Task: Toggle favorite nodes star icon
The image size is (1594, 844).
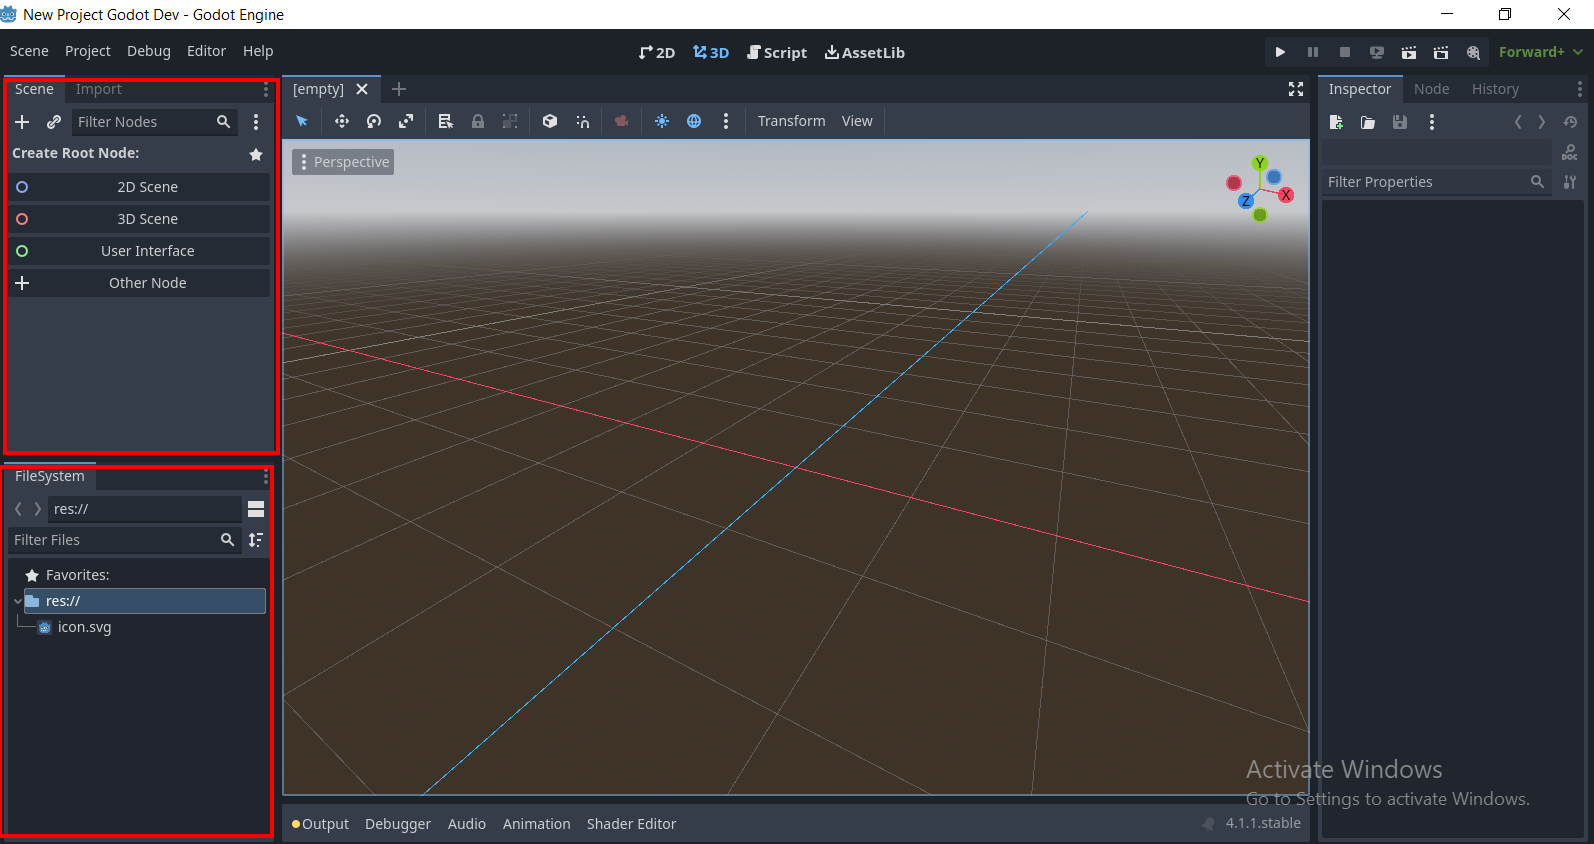Action: (x=256, y=154)
